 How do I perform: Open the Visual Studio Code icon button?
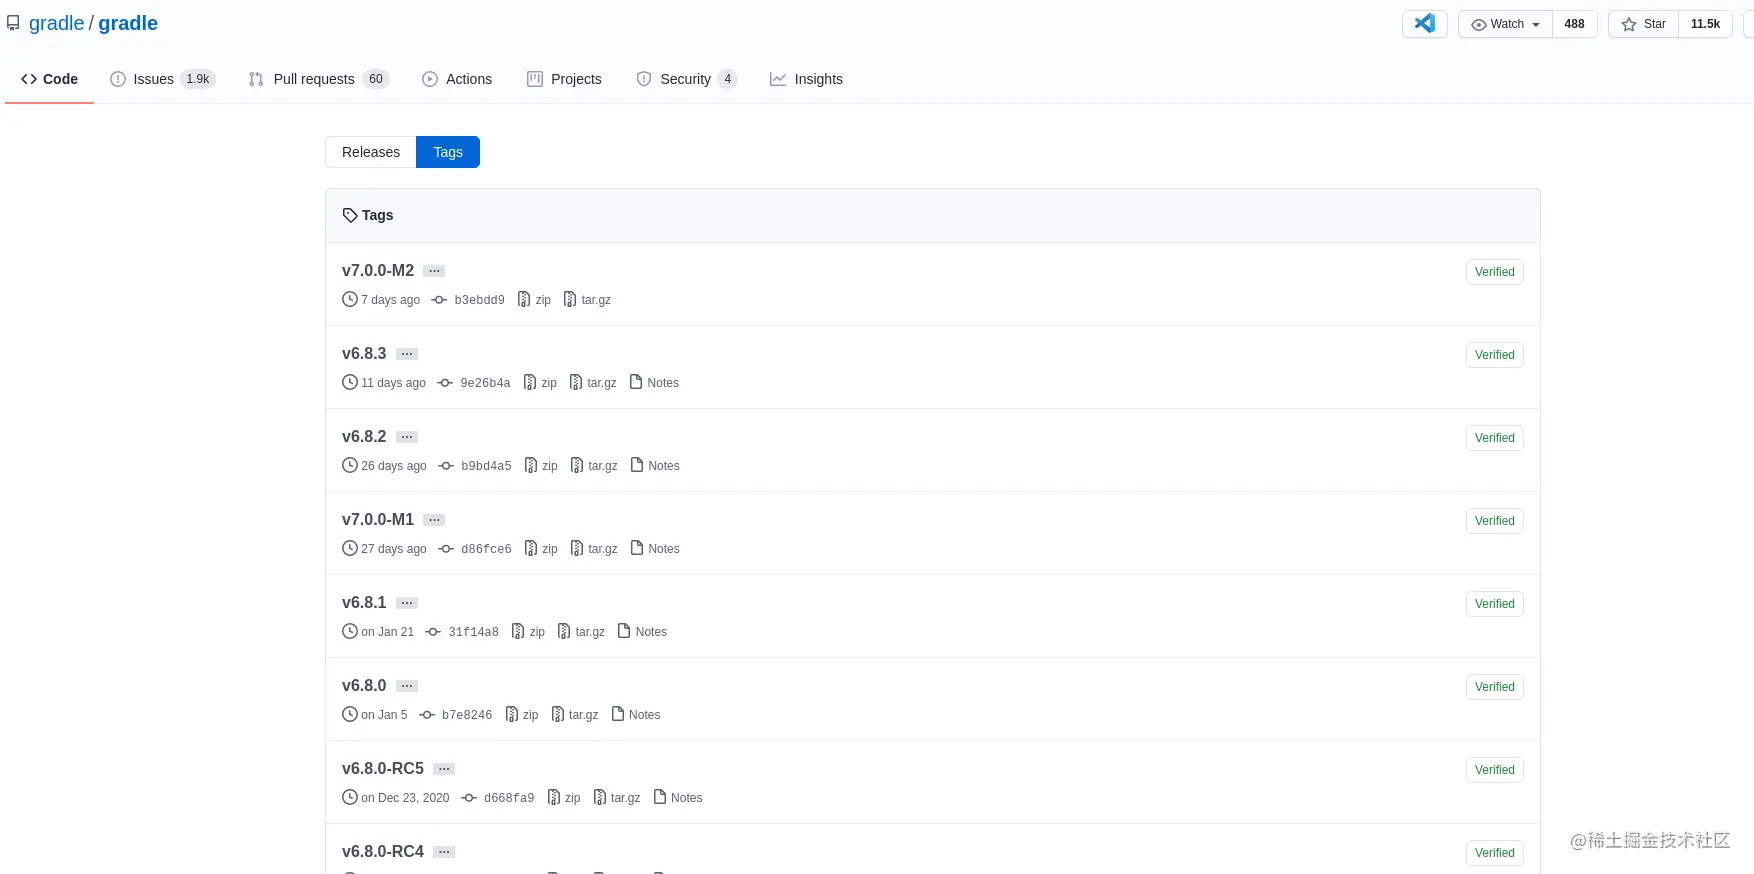click(x=1425, y=24)
